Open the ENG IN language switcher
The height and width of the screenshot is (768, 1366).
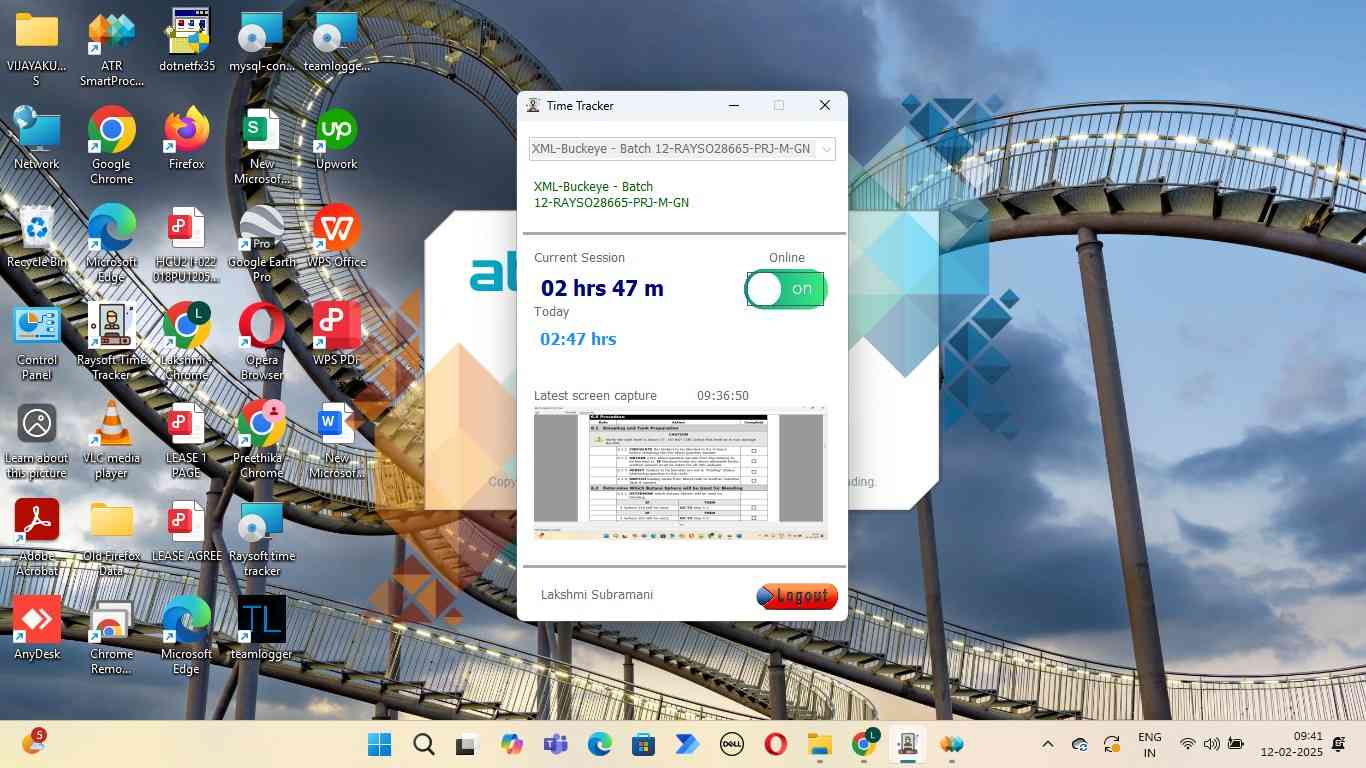[1150, 744]
